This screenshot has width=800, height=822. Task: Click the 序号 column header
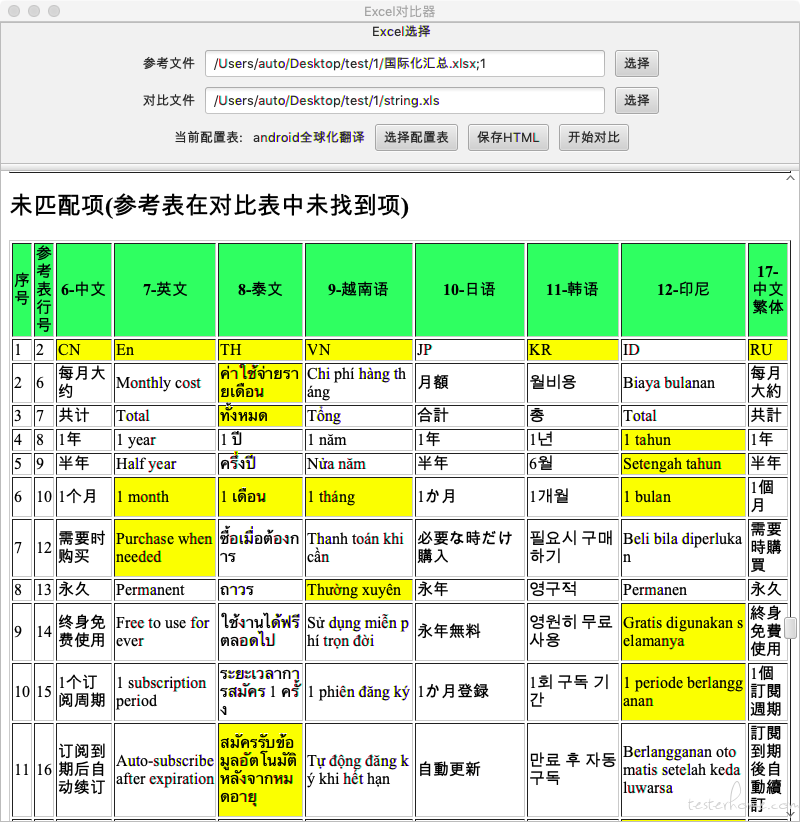pyautogui.click(x=21, y=289)
